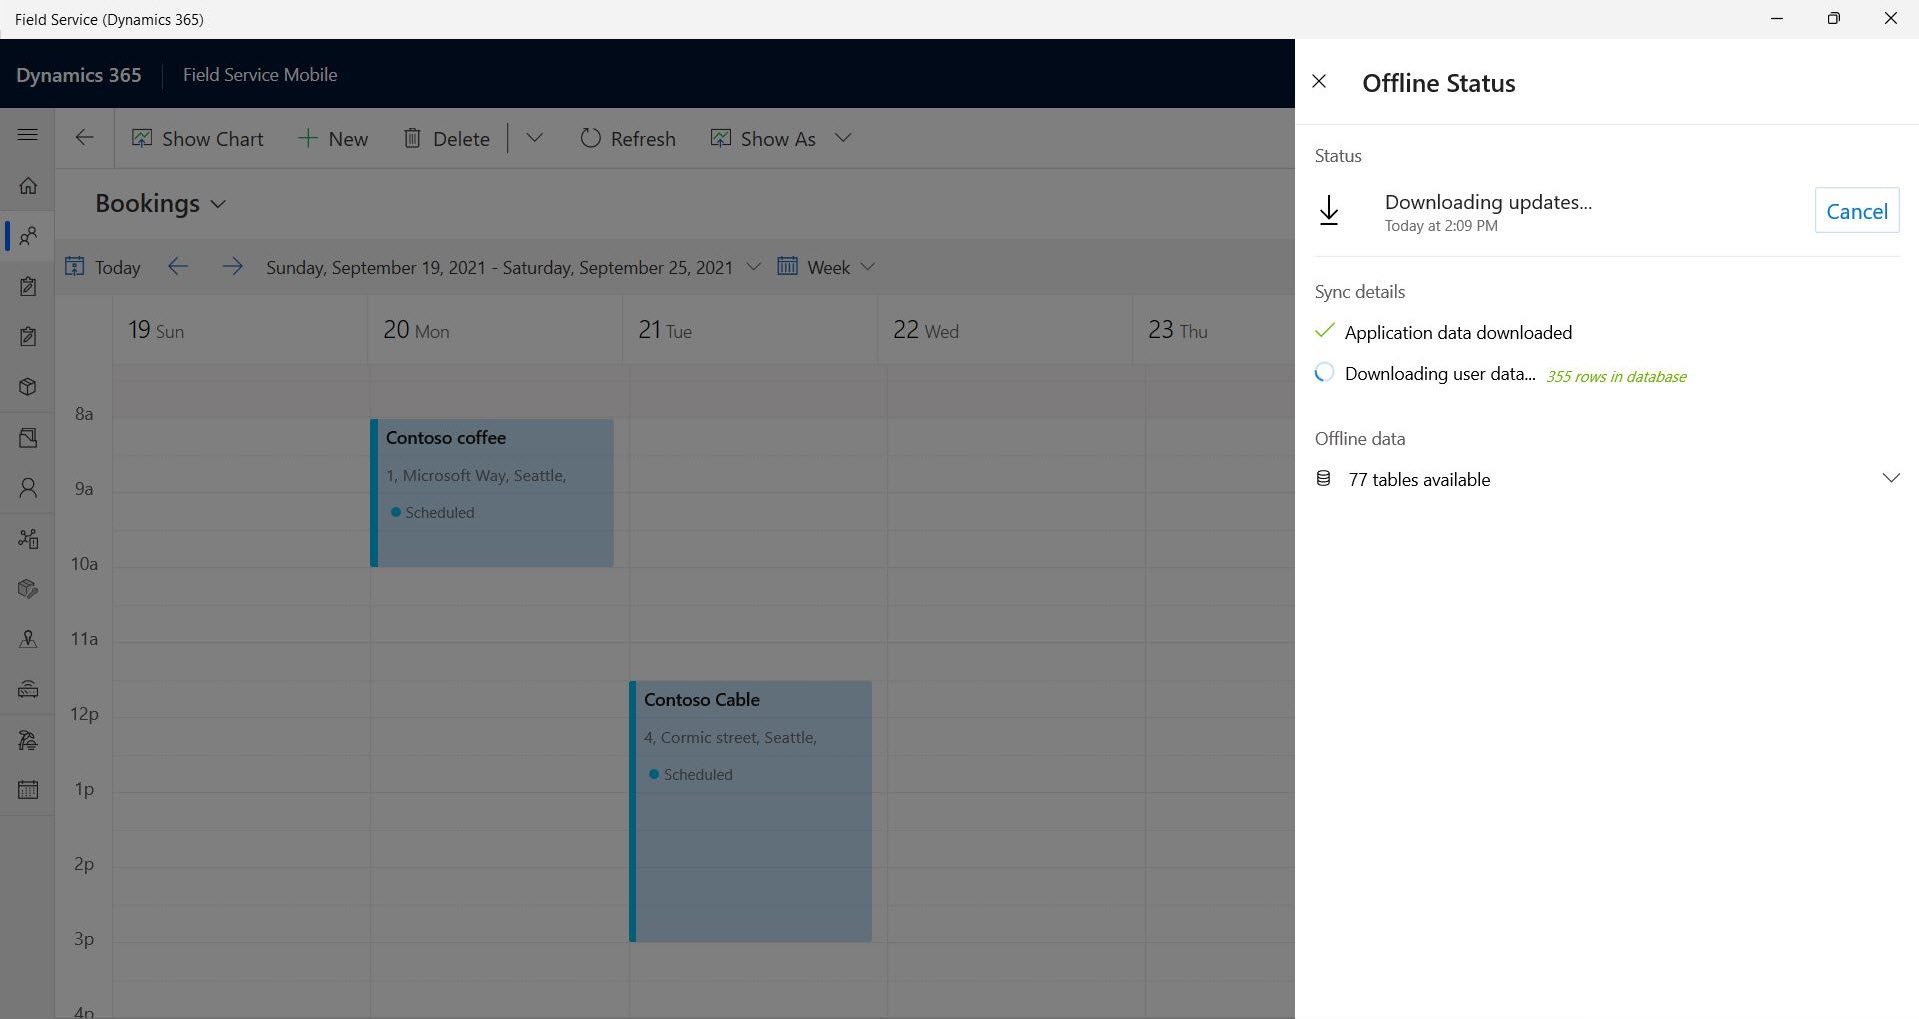Click the package-with-pencil sidebar icon
The image size is (1919, 1019).
point(28,589)
